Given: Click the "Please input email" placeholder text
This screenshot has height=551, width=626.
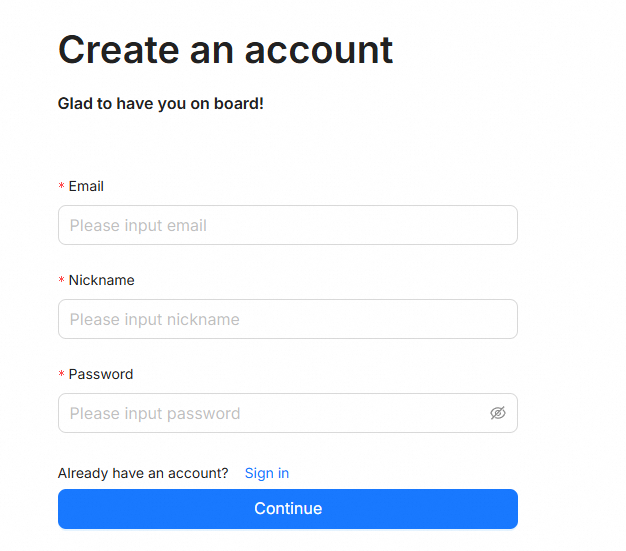Looking at the screenshot, I should click(138, 225).
